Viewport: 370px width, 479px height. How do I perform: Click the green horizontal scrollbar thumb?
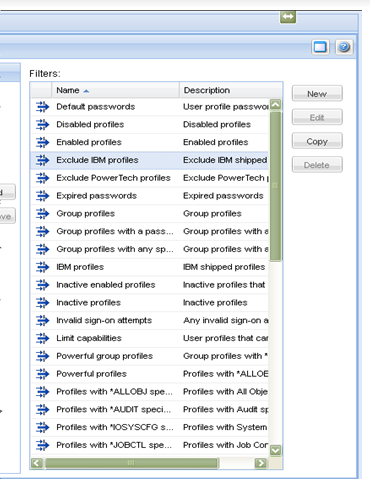[132, 463]
